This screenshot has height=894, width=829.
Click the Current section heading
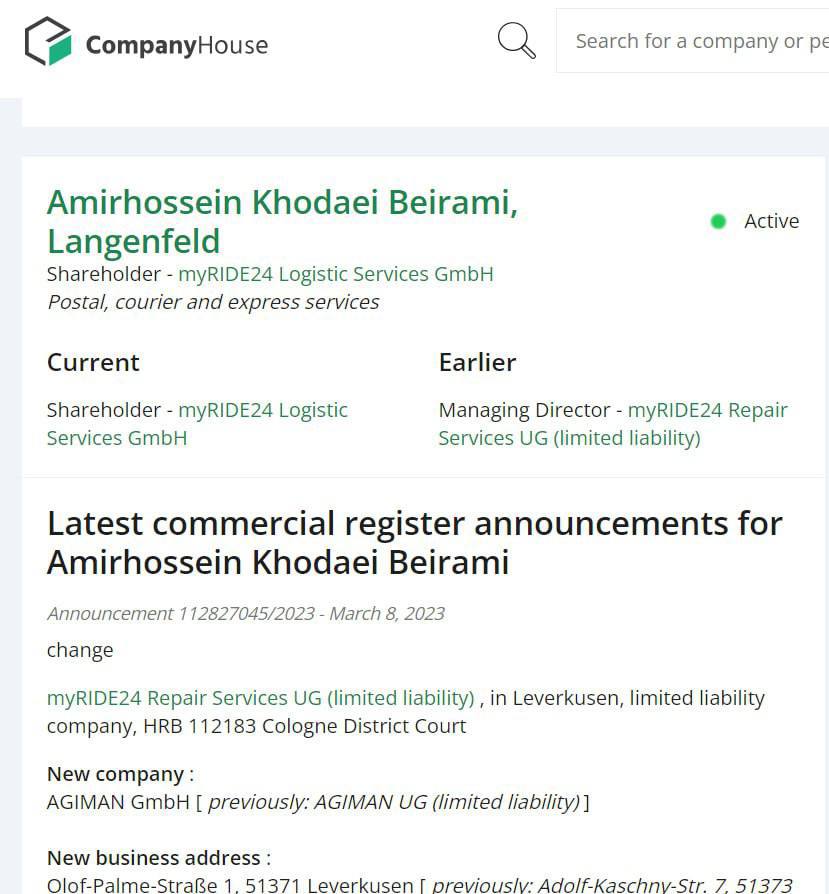(x=93, y=363)
